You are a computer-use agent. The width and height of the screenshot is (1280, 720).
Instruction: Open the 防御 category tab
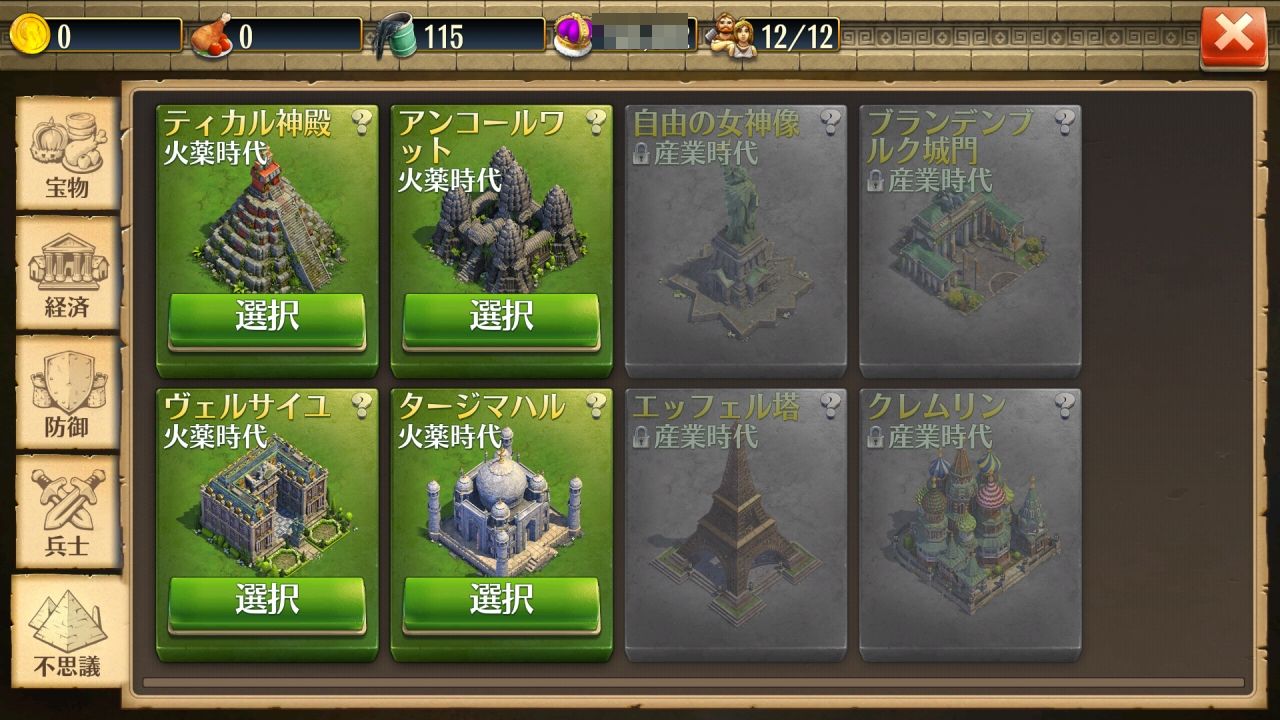pyautogui.click(x=68, y=394)
